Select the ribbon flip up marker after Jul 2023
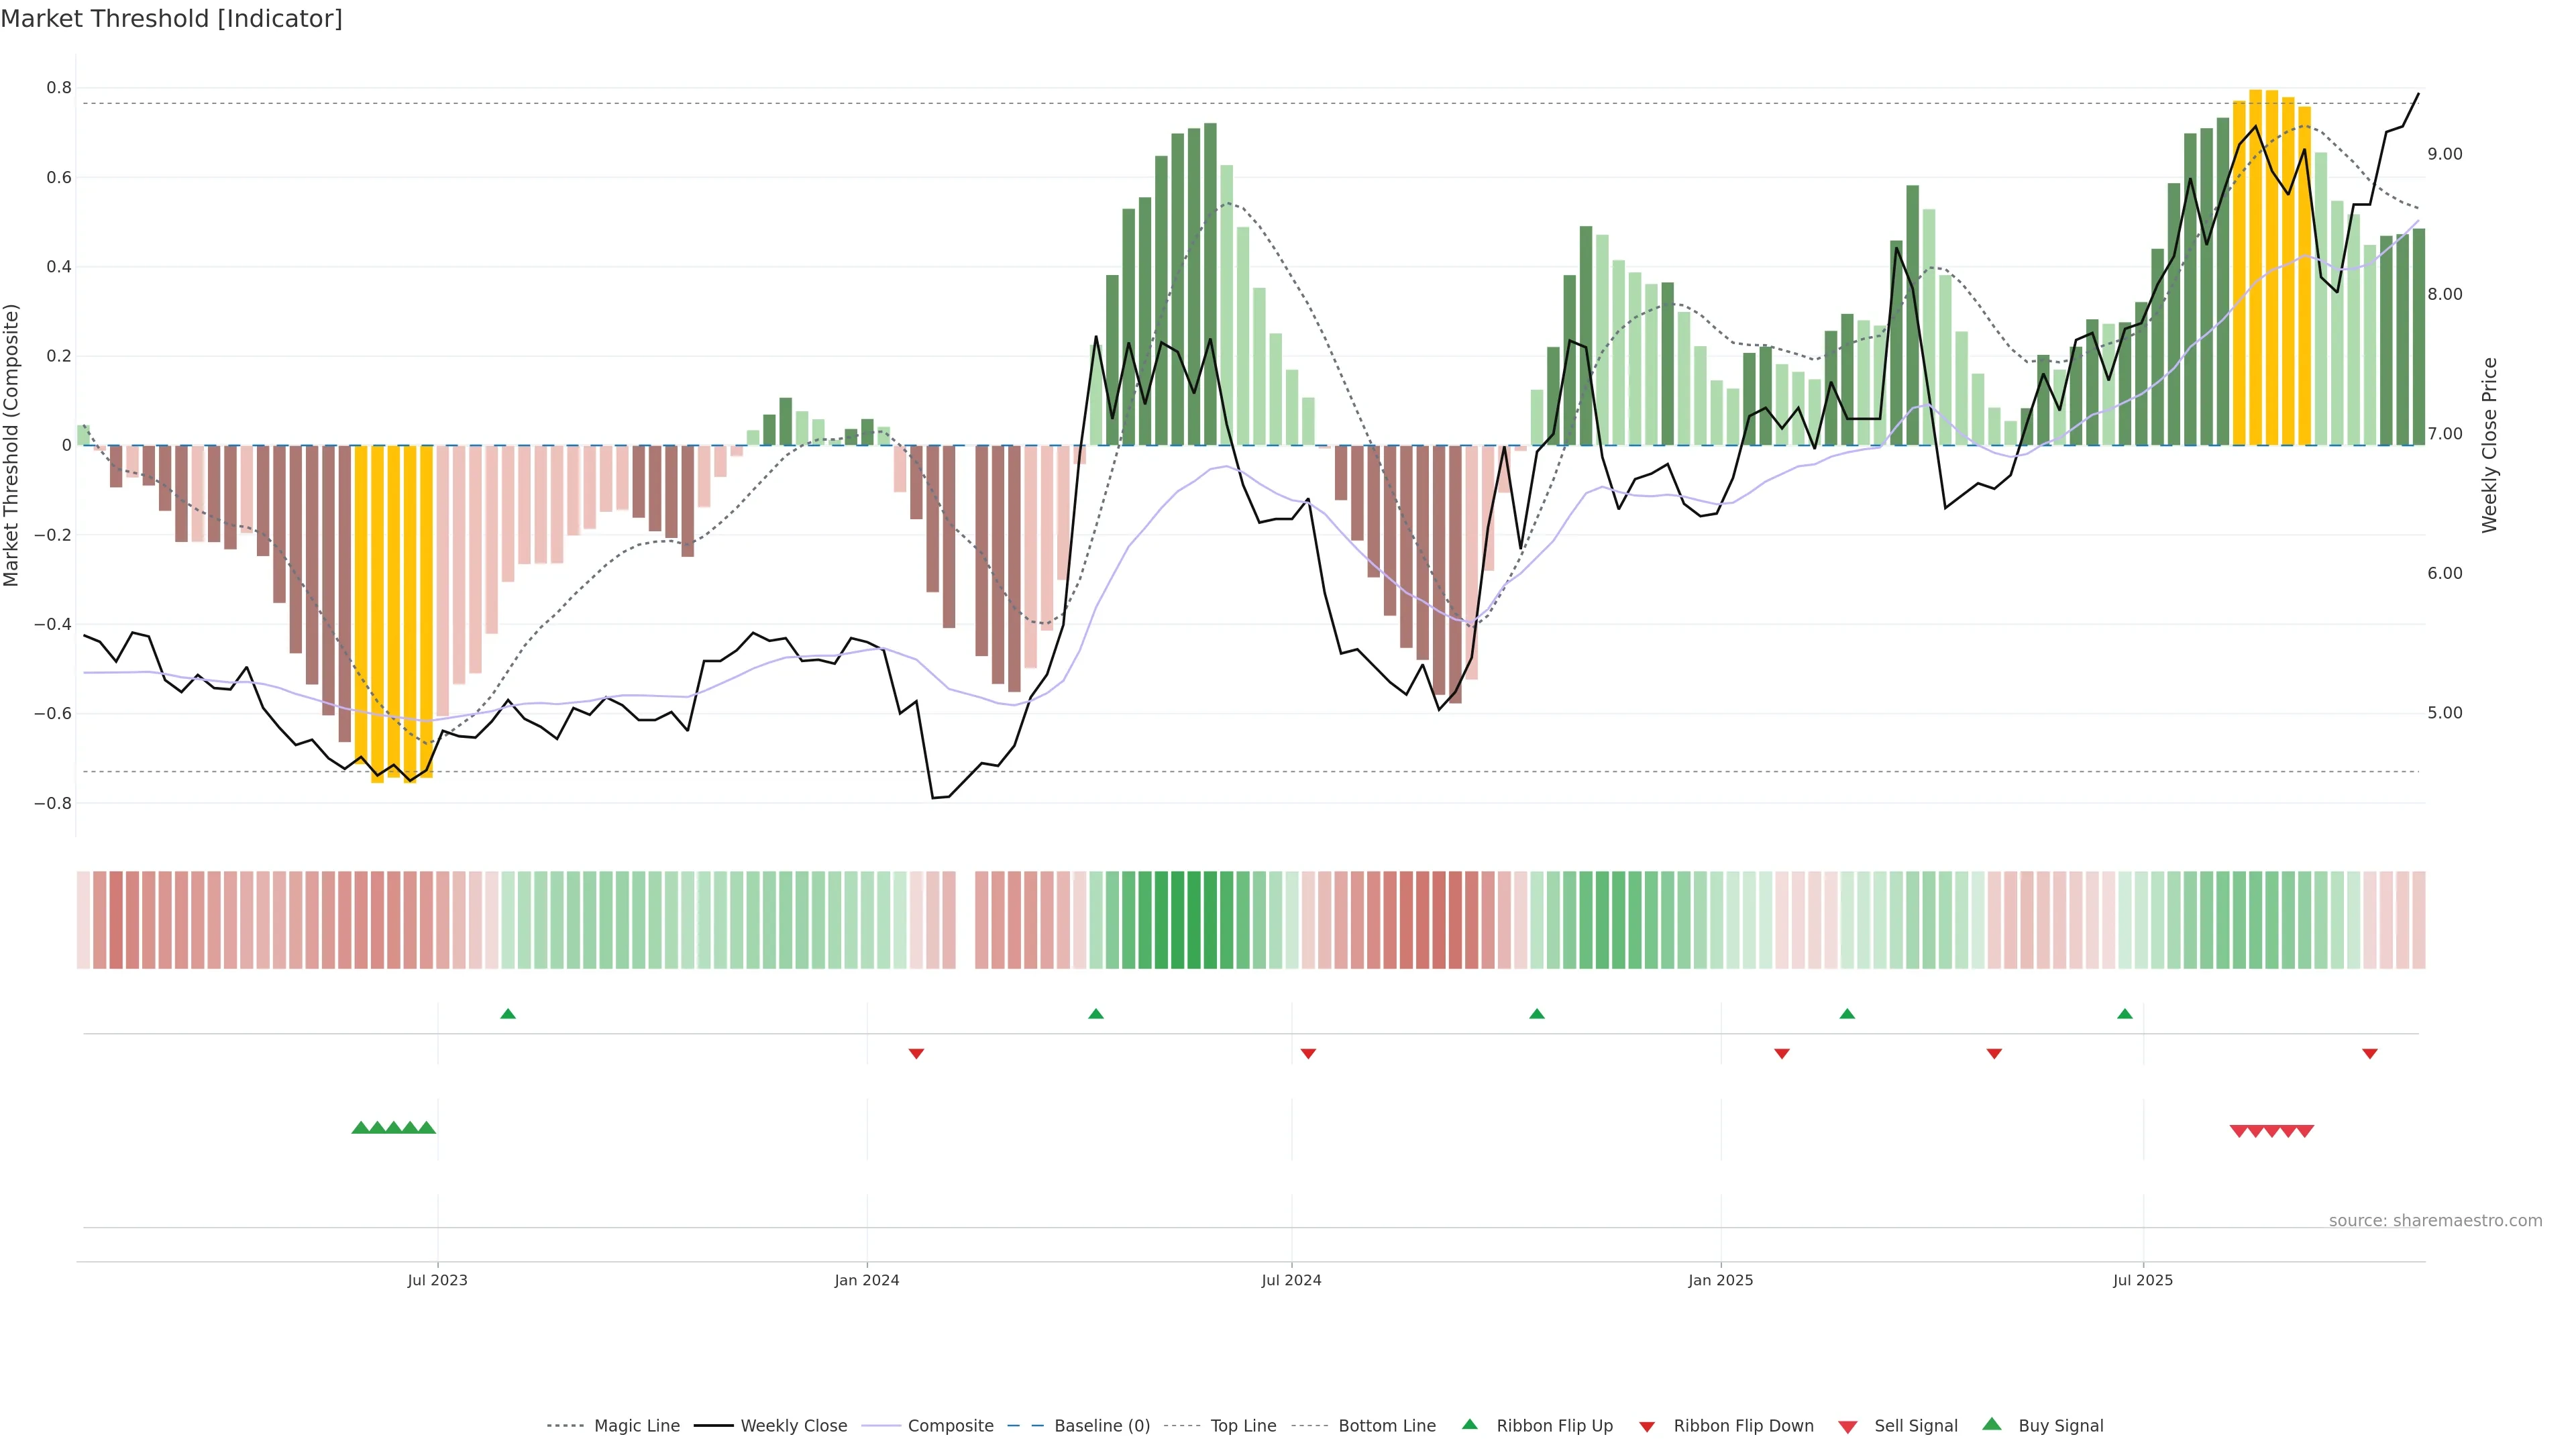Viewport: 2576px width, 1449px height. pos(508,1014)
